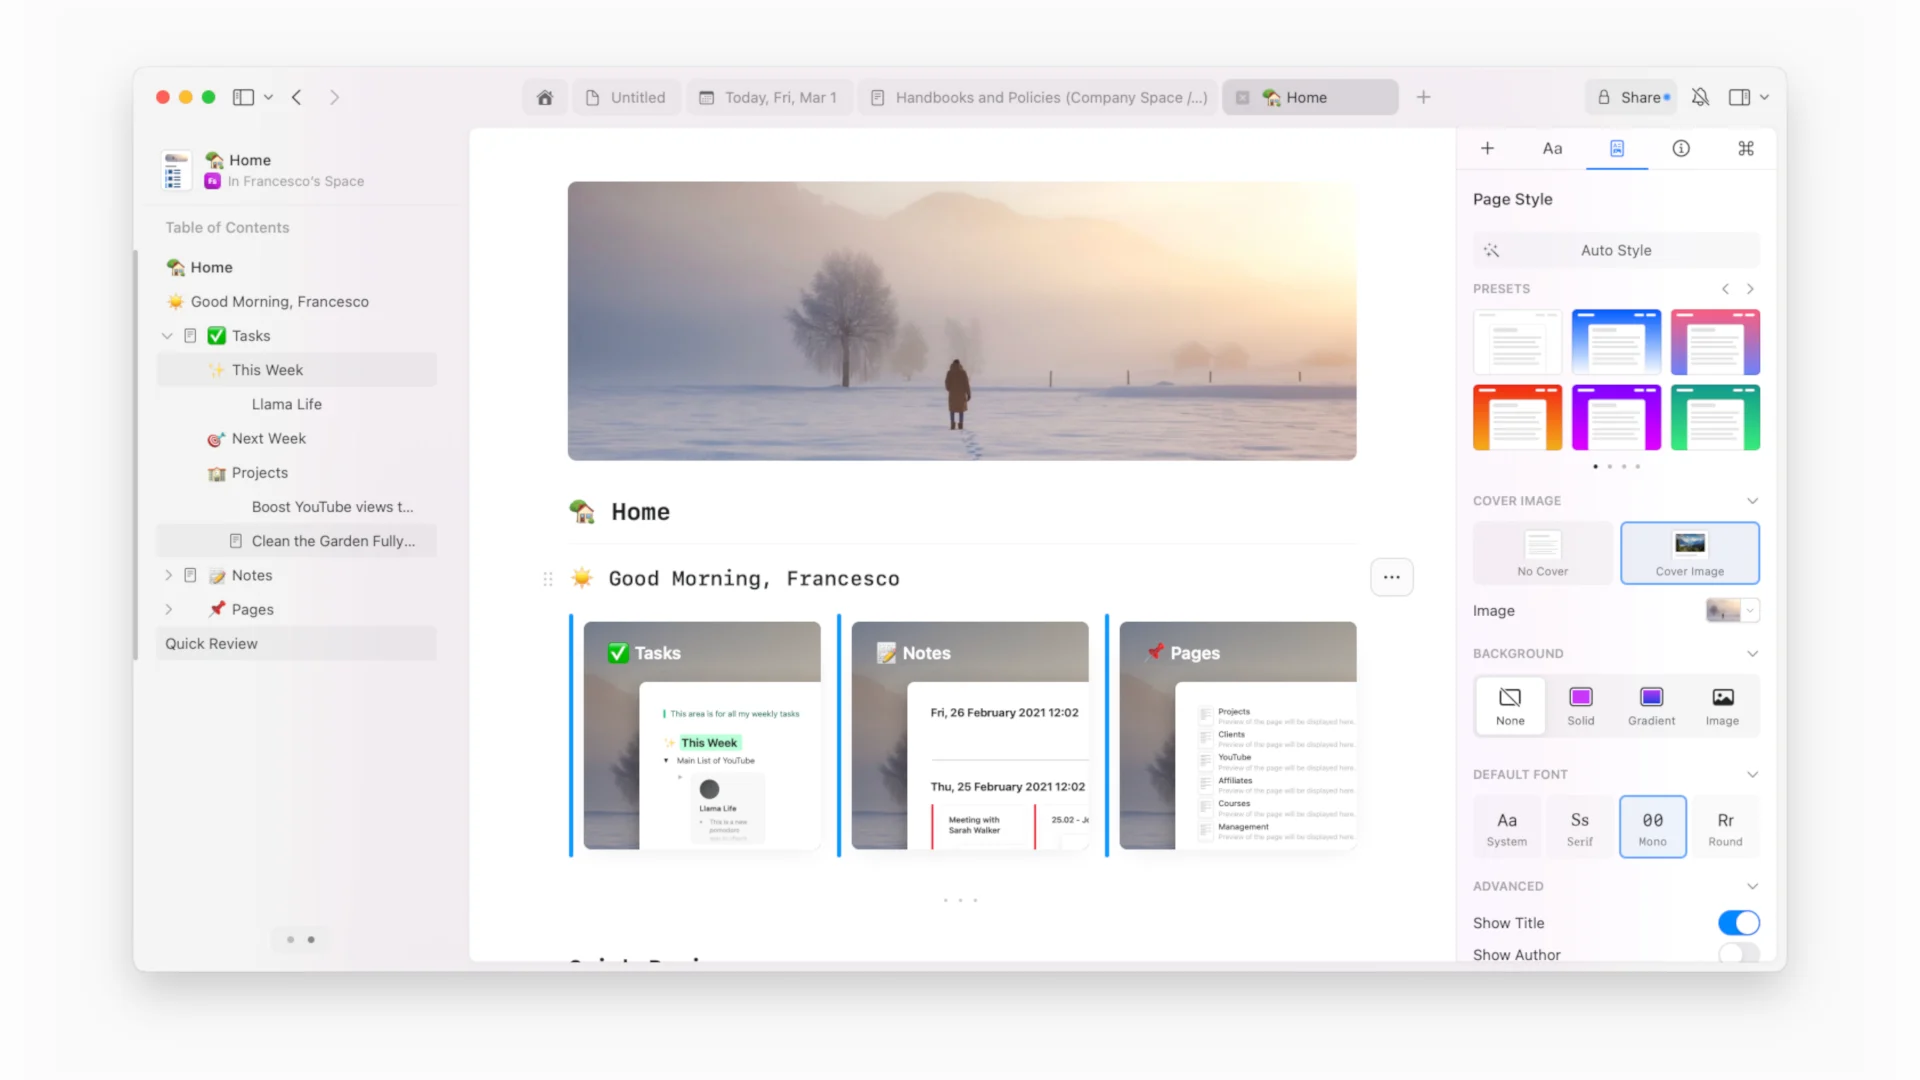The height and width of the screenshot is (1080, 1920).
Task: Open the keyboard shortcuts panel
Action: pyautogui.click(x=1746, y=147)
